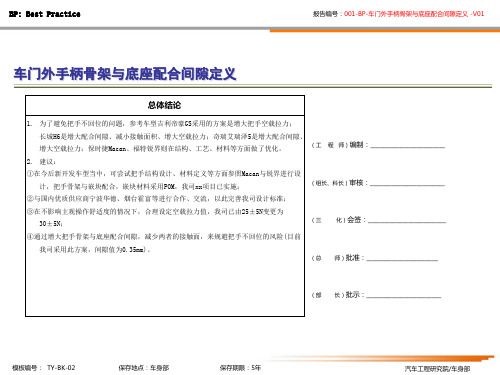The width and height of the screenshot is (500, 375).
Task: Select report number '001-BP-车门外手柄骨架与底座配合间隙定义 -V01'
Action: pos(414,14)
